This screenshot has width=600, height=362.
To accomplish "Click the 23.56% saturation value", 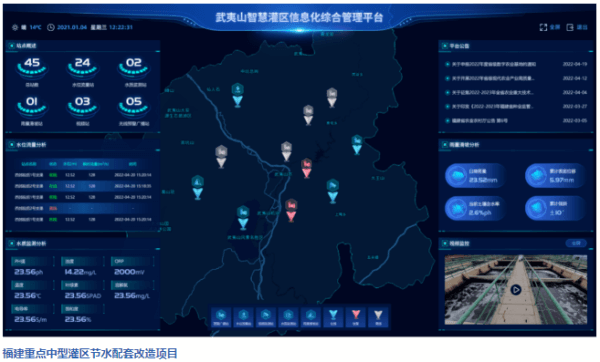I will 78,320.
